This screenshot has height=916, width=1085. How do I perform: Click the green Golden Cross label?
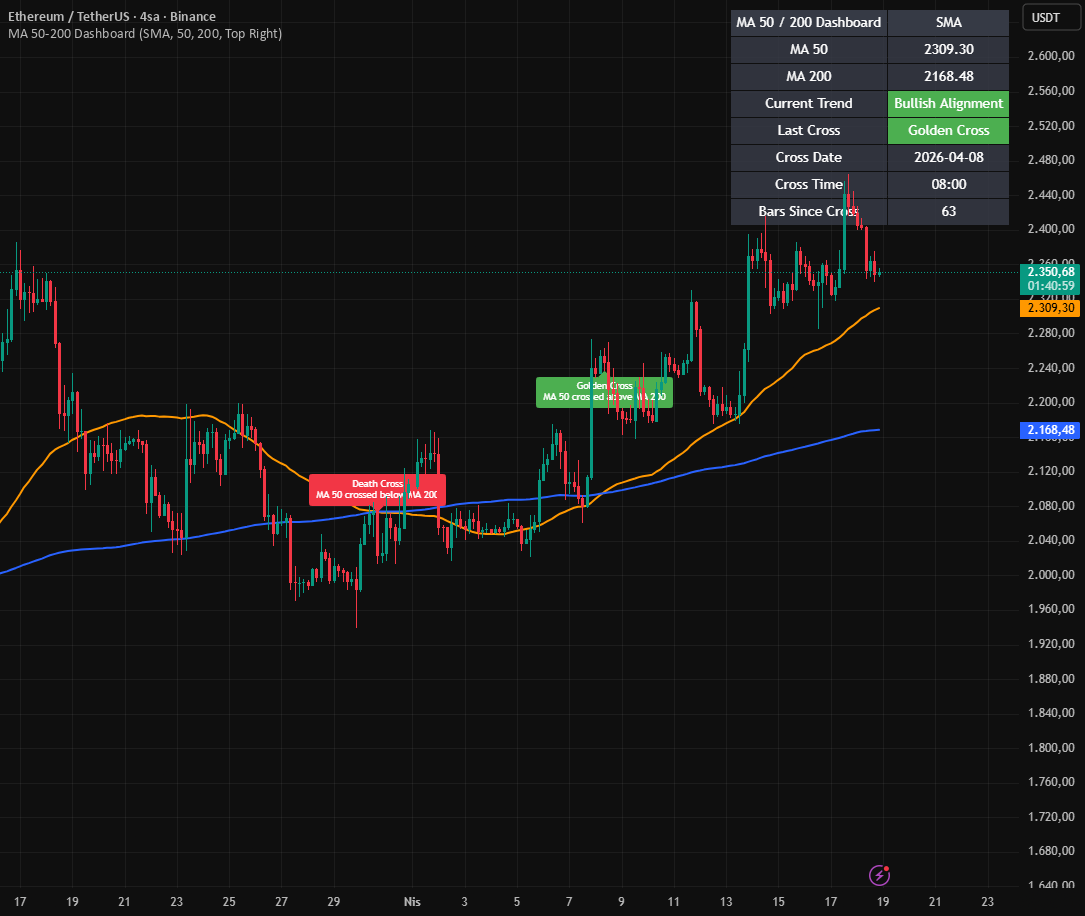click(604, 392)
